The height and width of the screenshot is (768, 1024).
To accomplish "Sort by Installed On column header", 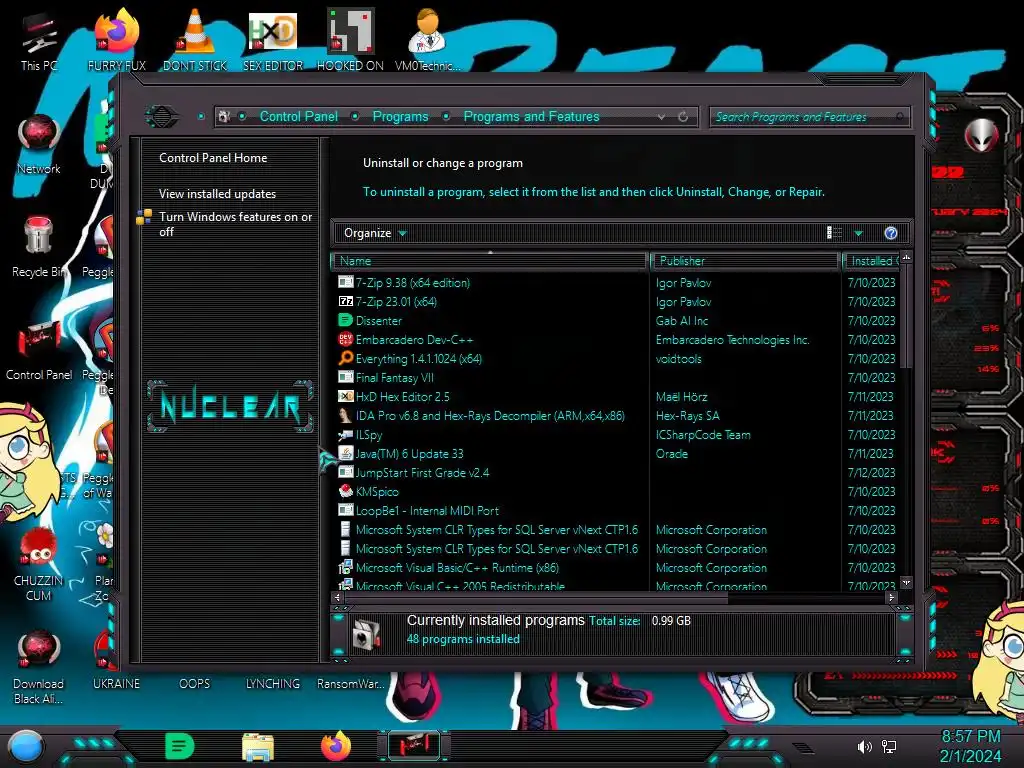I will point(871,261).
